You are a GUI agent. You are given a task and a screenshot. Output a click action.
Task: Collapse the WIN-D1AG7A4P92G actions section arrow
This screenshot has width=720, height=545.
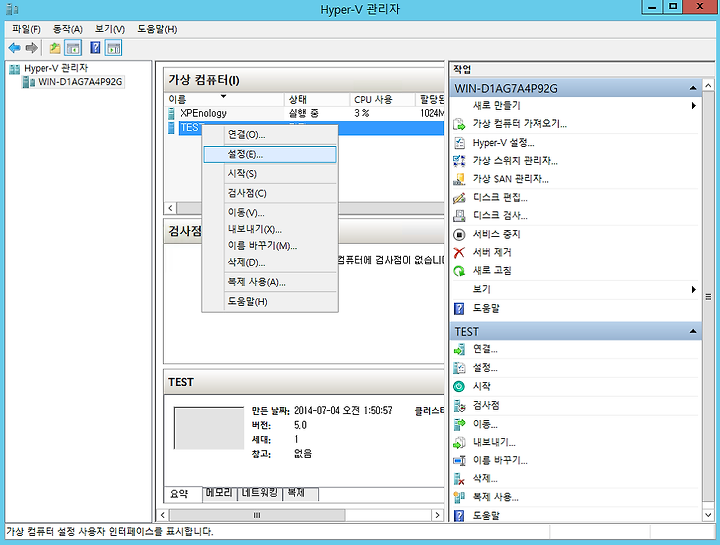693,88
